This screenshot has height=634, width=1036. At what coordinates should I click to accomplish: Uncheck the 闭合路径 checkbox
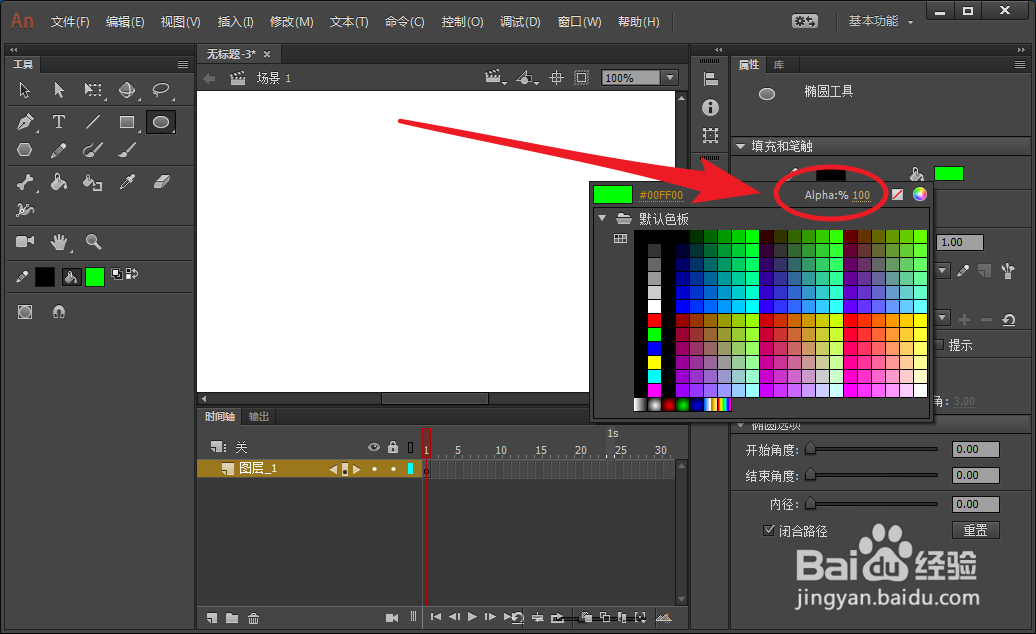click(x=768, y=530)
